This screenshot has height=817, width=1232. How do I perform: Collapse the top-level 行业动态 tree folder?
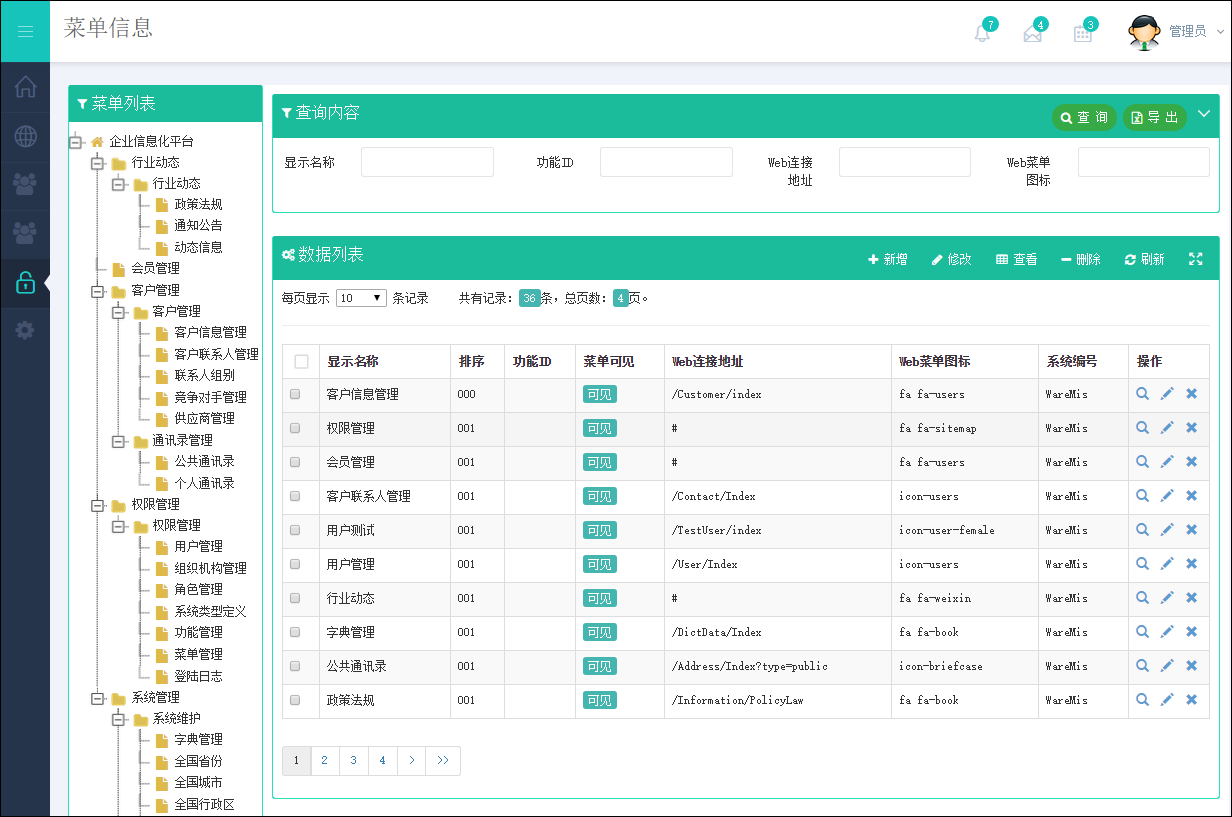click(97, 163)
